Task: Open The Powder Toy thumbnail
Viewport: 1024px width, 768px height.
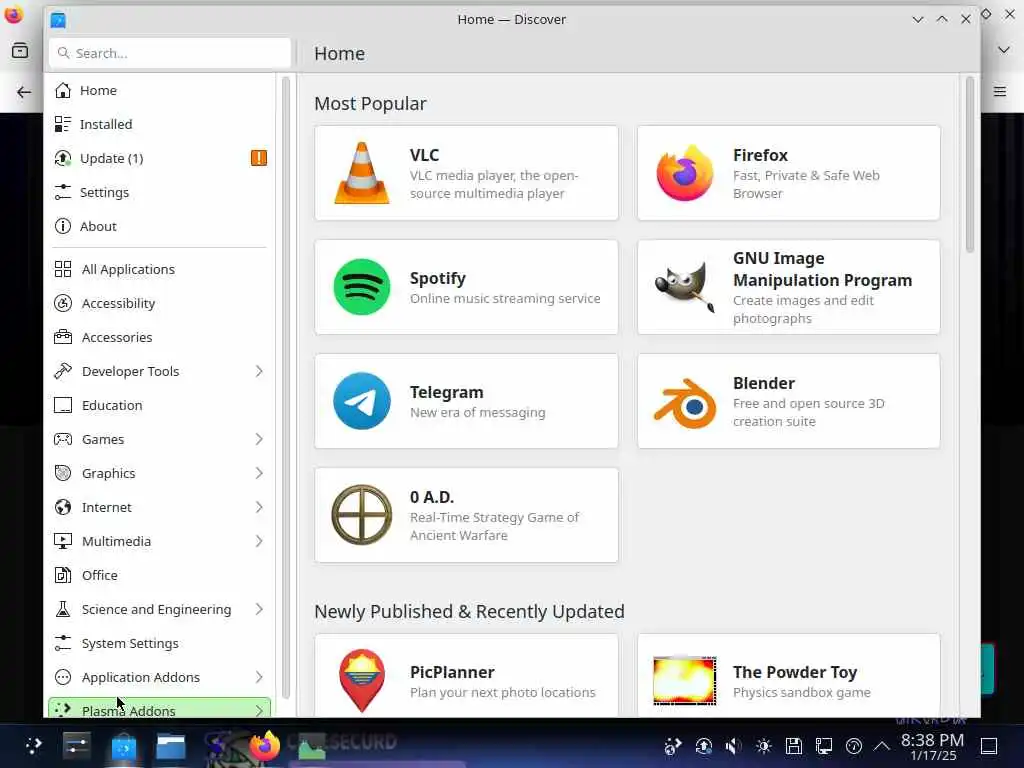Action: (x=684, y=680)
